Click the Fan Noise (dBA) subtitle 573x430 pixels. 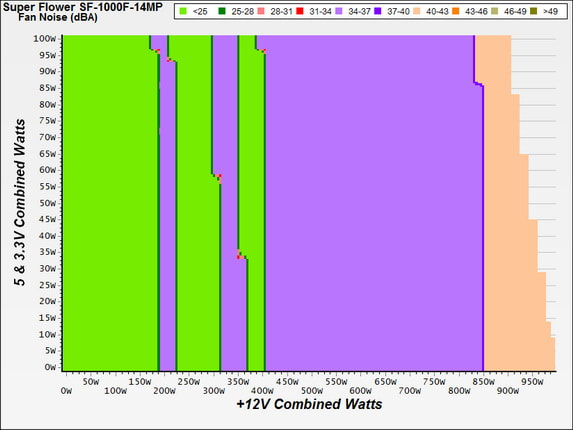click(58, 17)
